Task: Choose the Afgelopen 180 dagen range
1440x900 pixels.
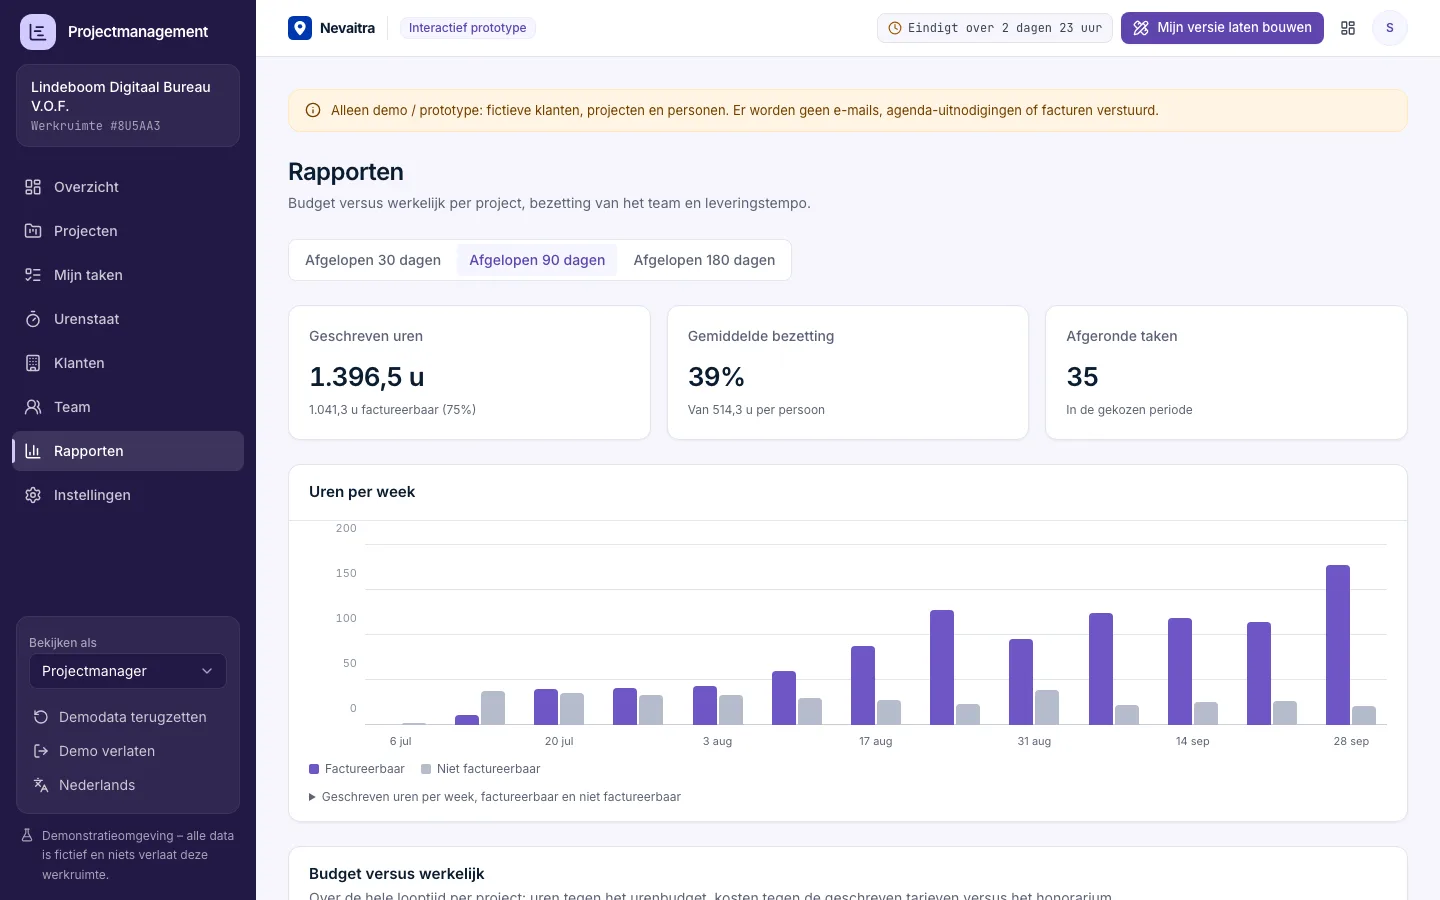Action: [x=704, y=260]
